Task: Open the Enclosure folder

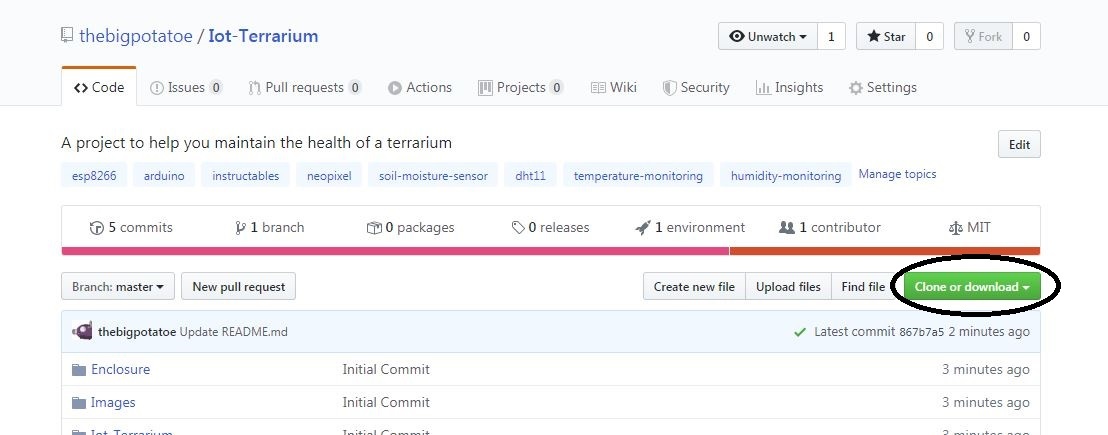Action: click(121, 369)
